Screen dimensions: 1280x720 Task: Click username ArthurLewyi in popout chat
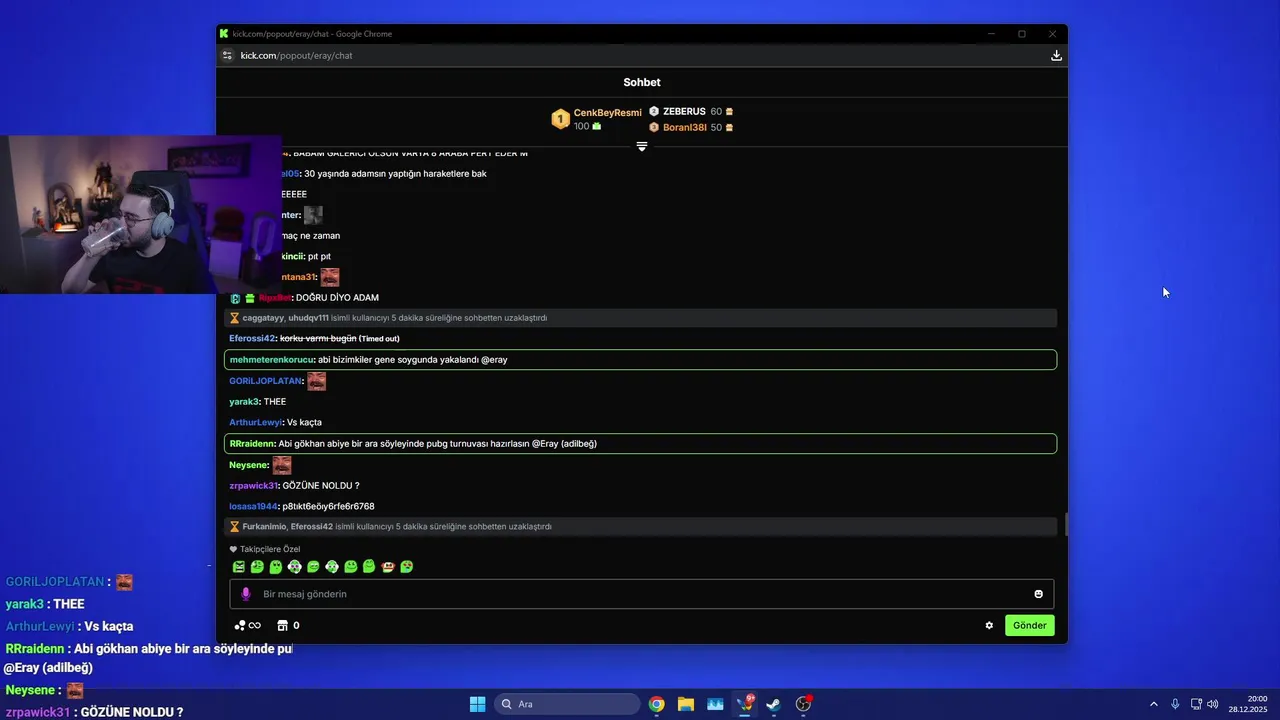[255, 423]
